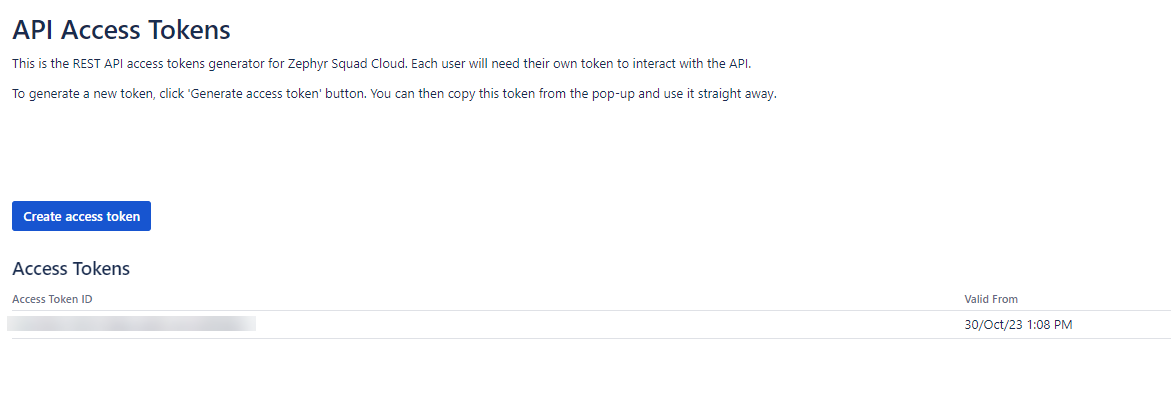This screenshot has height=420, width=1171.
Task: Click the Access Tokens section heading
Action: [x=71, y=268]
